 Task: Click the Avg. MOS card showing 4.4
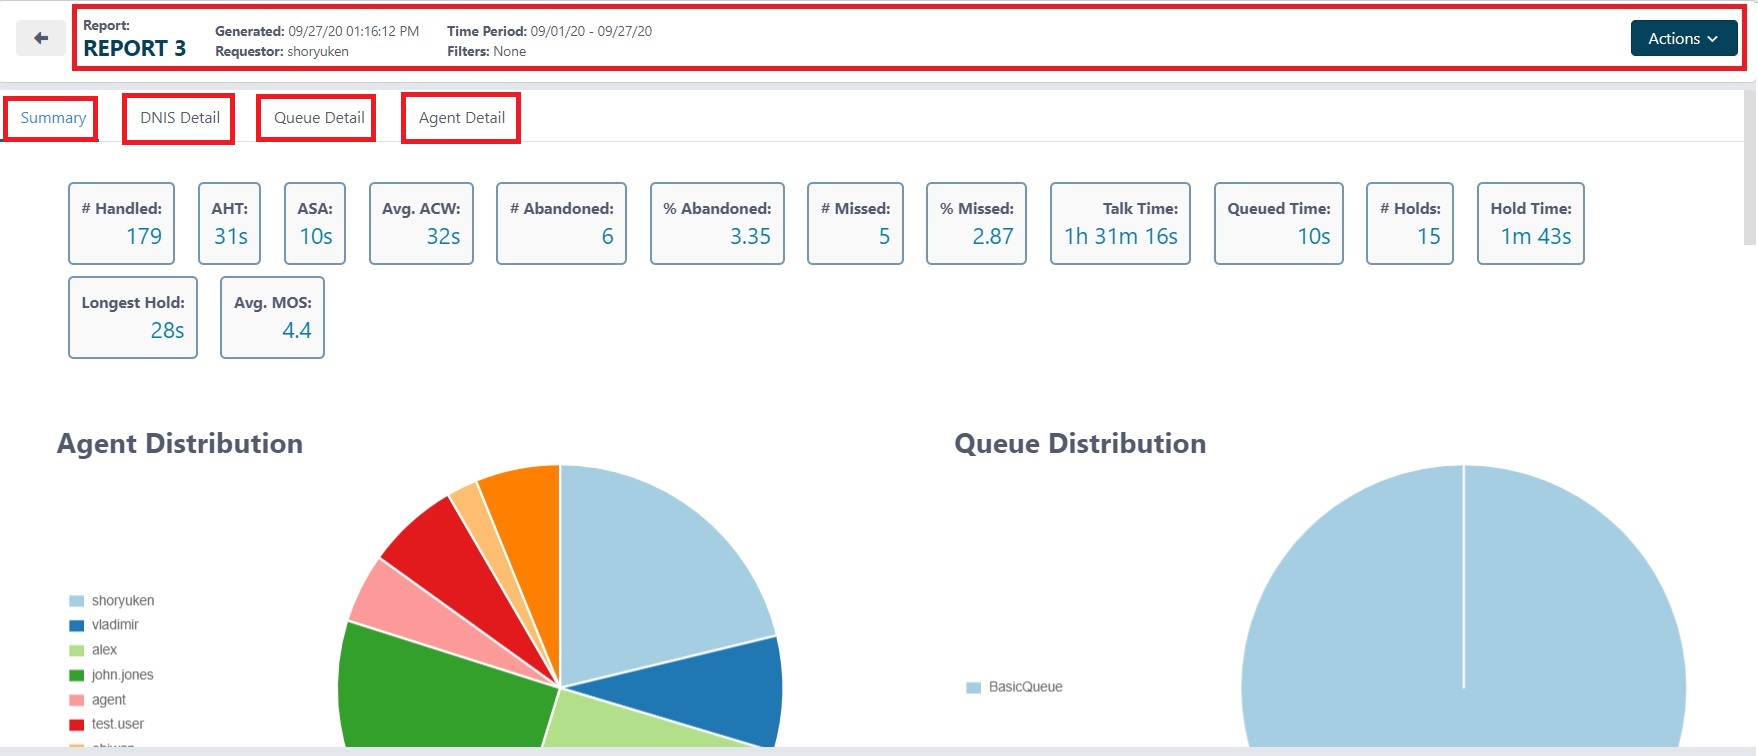pyautogui.click(x=272, y=317)
